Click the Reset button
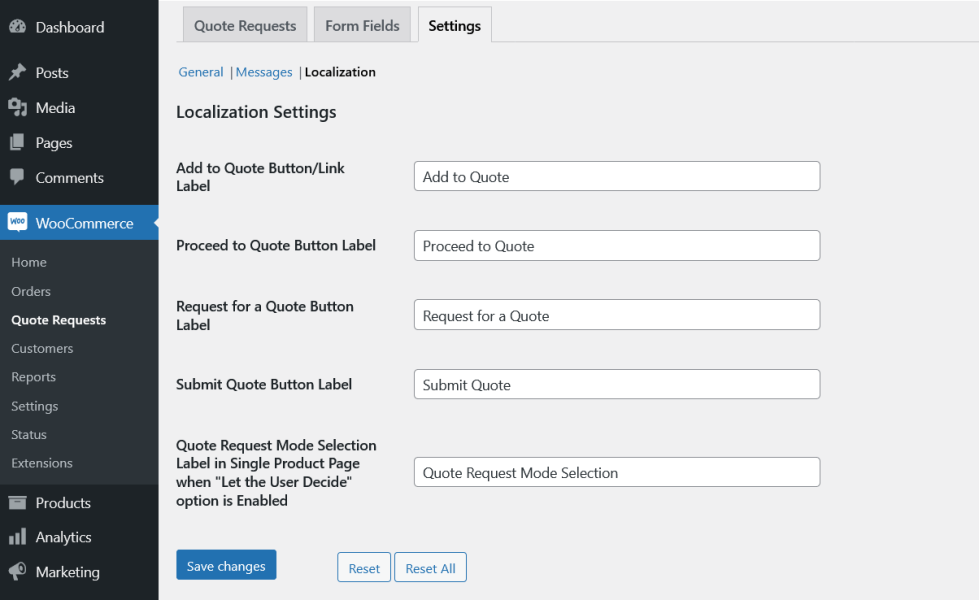 click(x=364, y=568)
